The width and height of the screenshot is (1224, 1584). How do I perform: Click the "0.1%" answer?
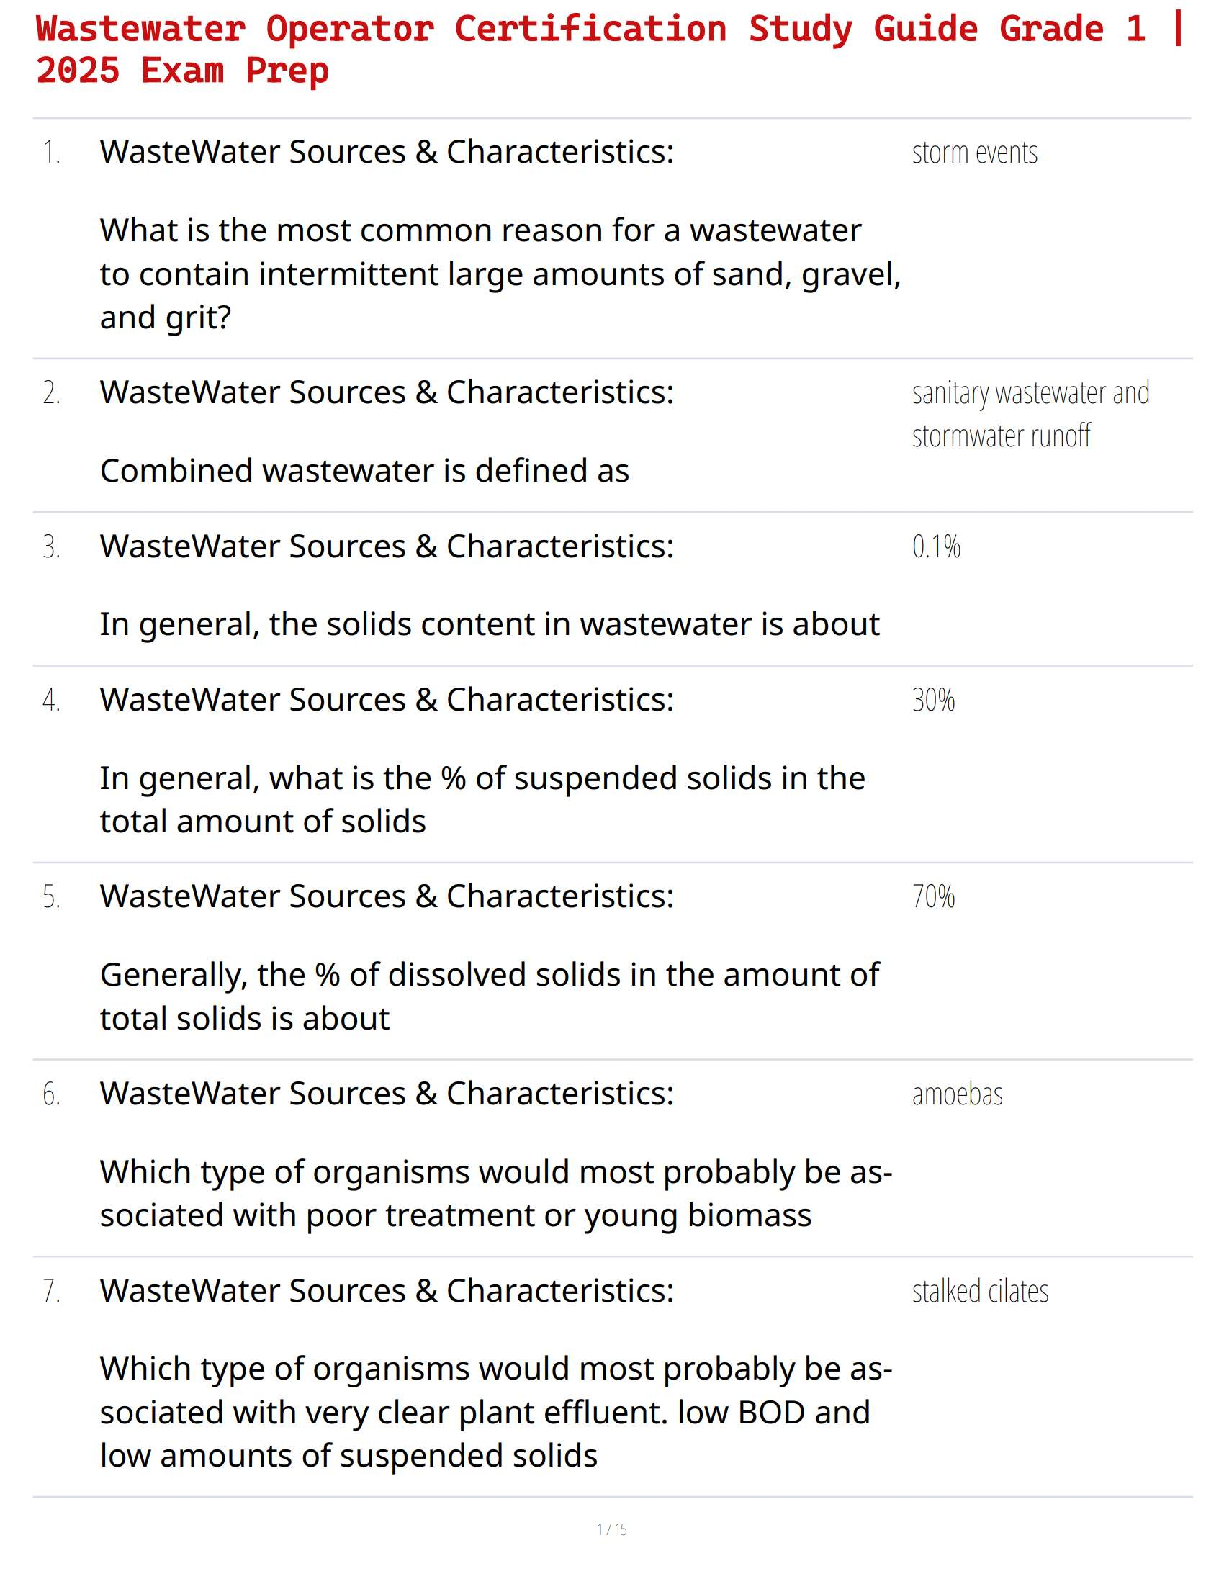pyautogui.click(x=936, y=547)
